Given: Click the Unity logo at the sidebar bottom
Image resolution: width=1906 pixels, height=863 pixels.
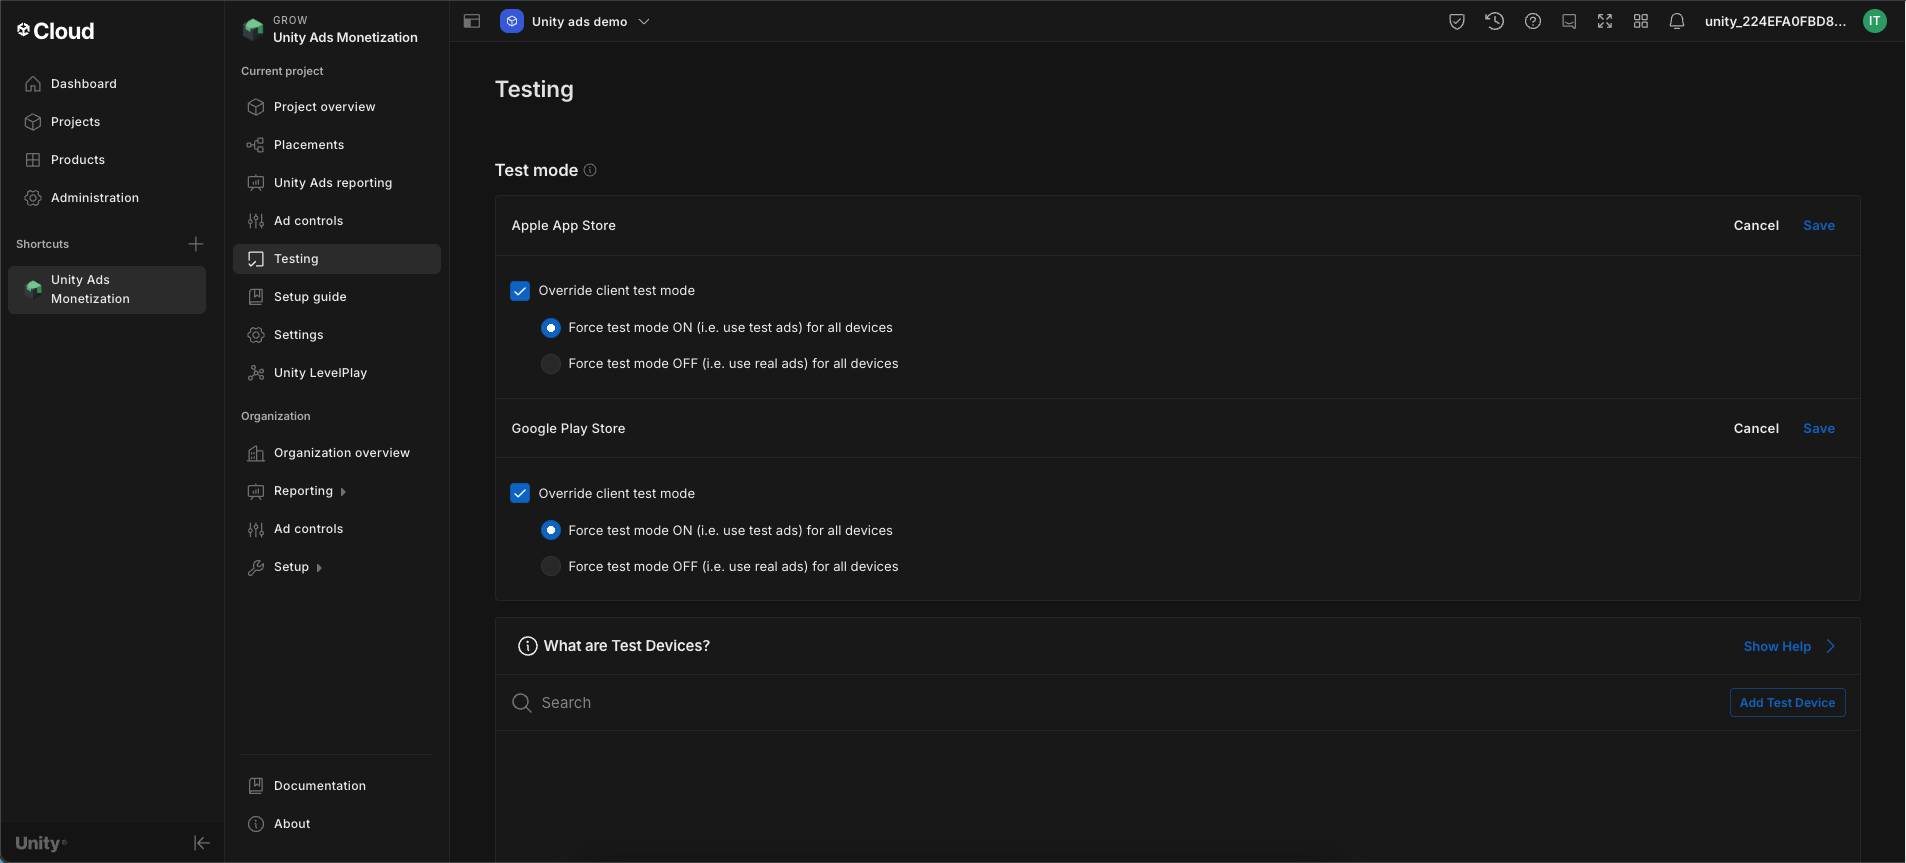Looking at the screenshot, I should coord(41,843).
